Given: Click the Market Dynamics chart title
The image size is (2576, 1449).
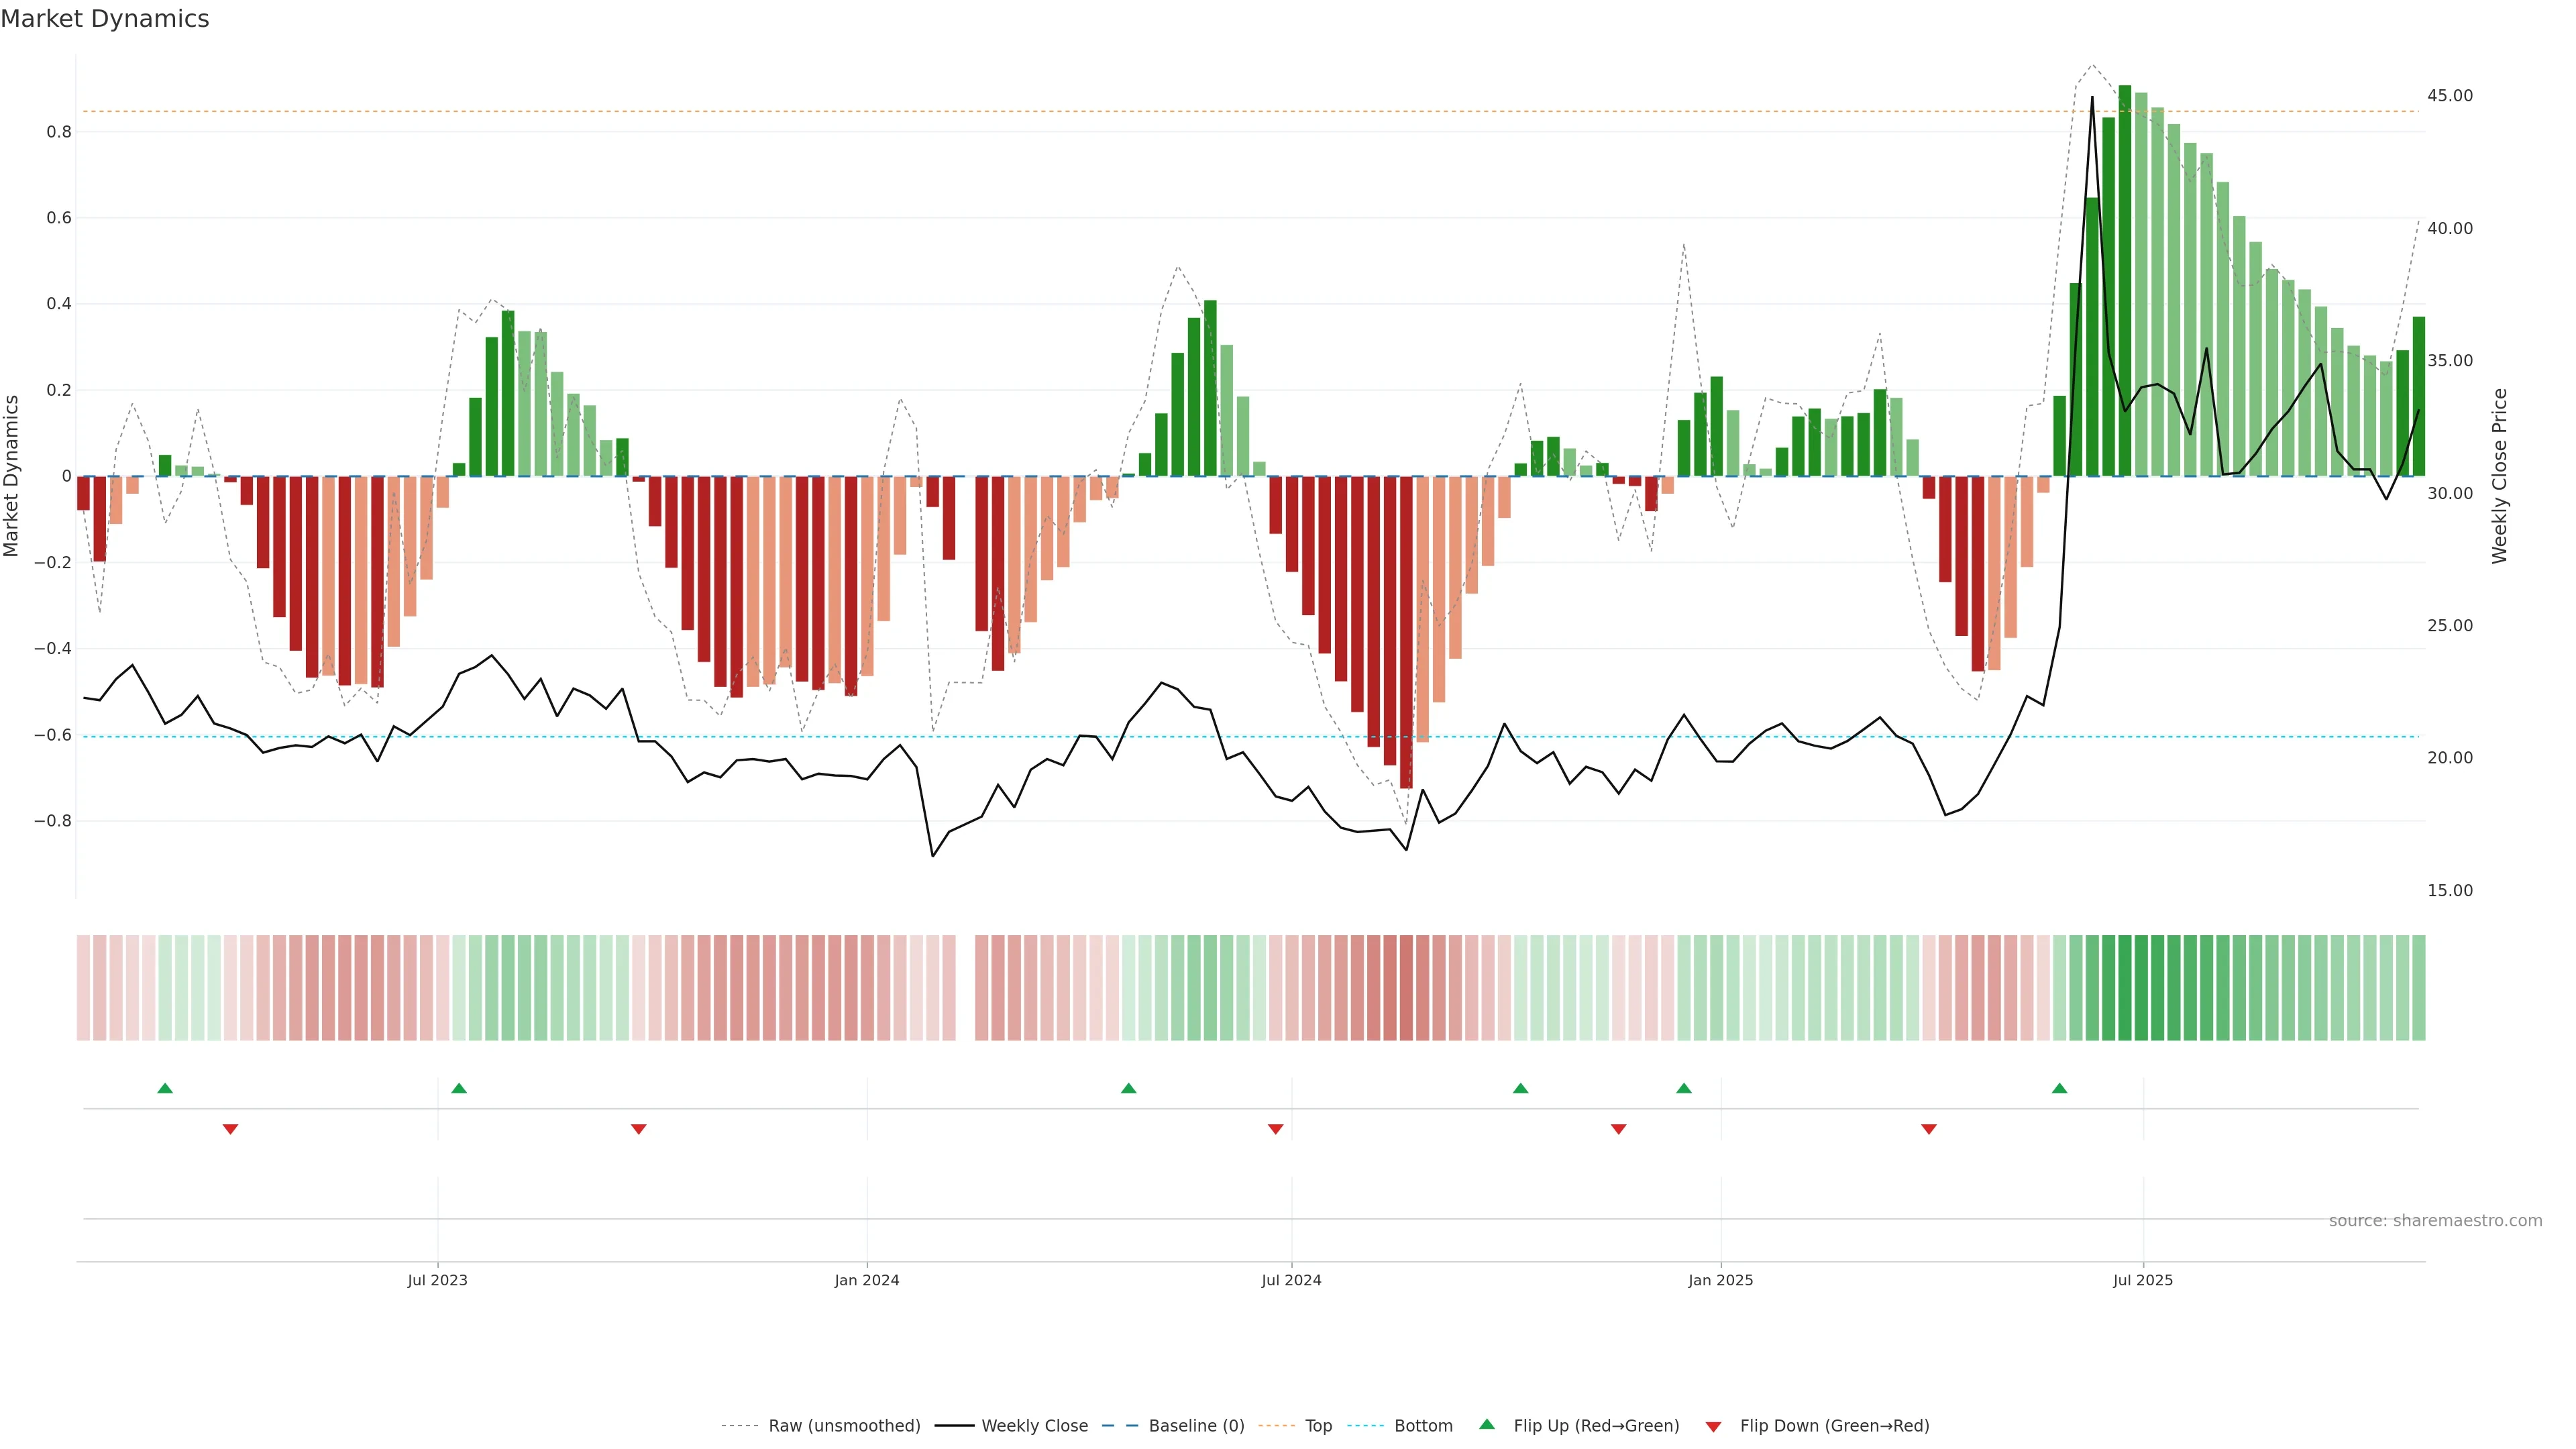Looking at the screenshot, I should pos(105,19).
